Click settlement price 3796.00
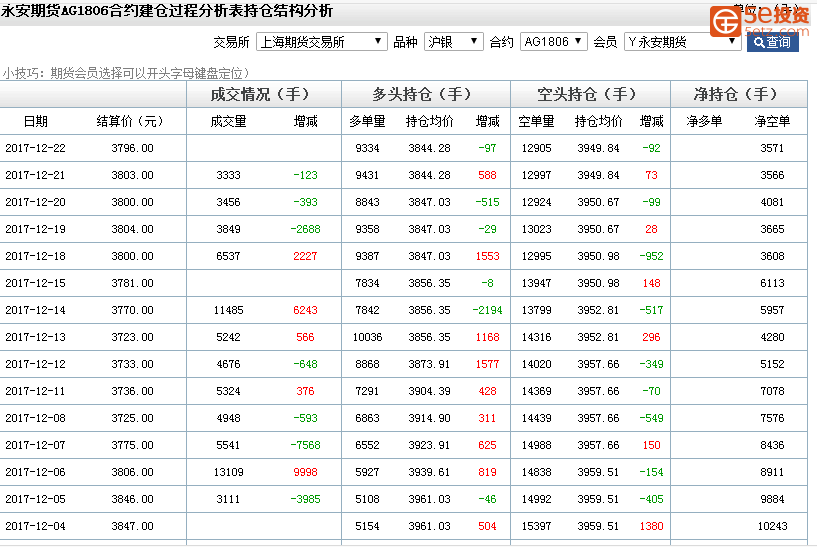 tap(132, 148)
